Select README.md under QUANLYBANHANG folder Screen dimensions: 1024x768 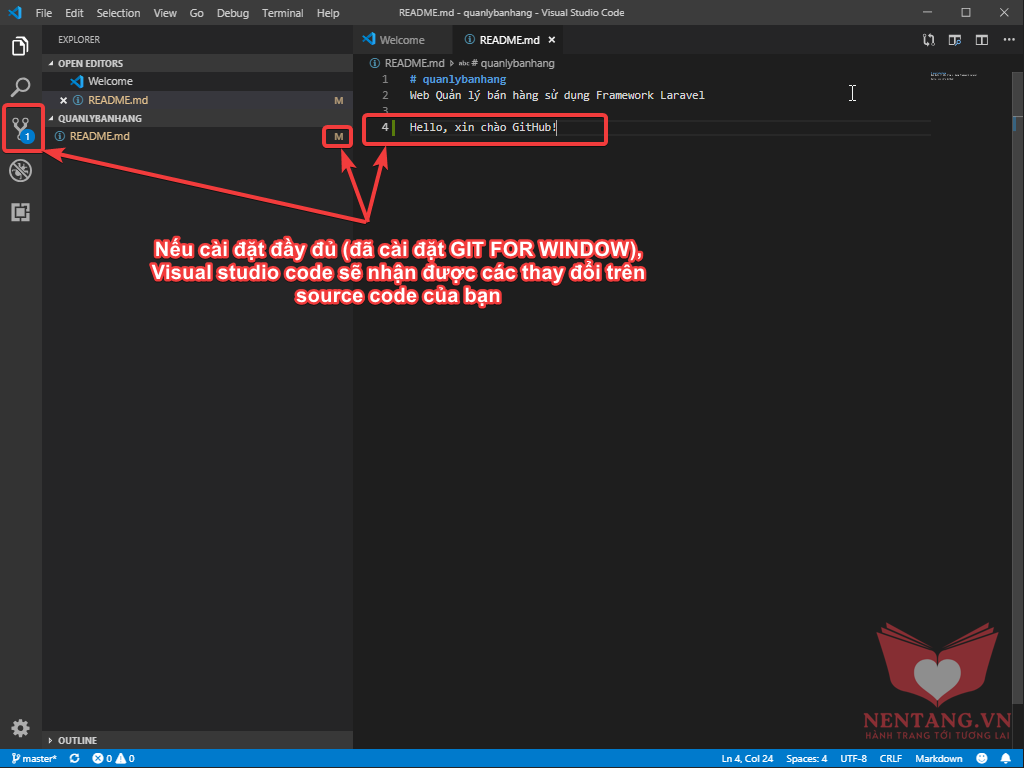coord(99,136)
